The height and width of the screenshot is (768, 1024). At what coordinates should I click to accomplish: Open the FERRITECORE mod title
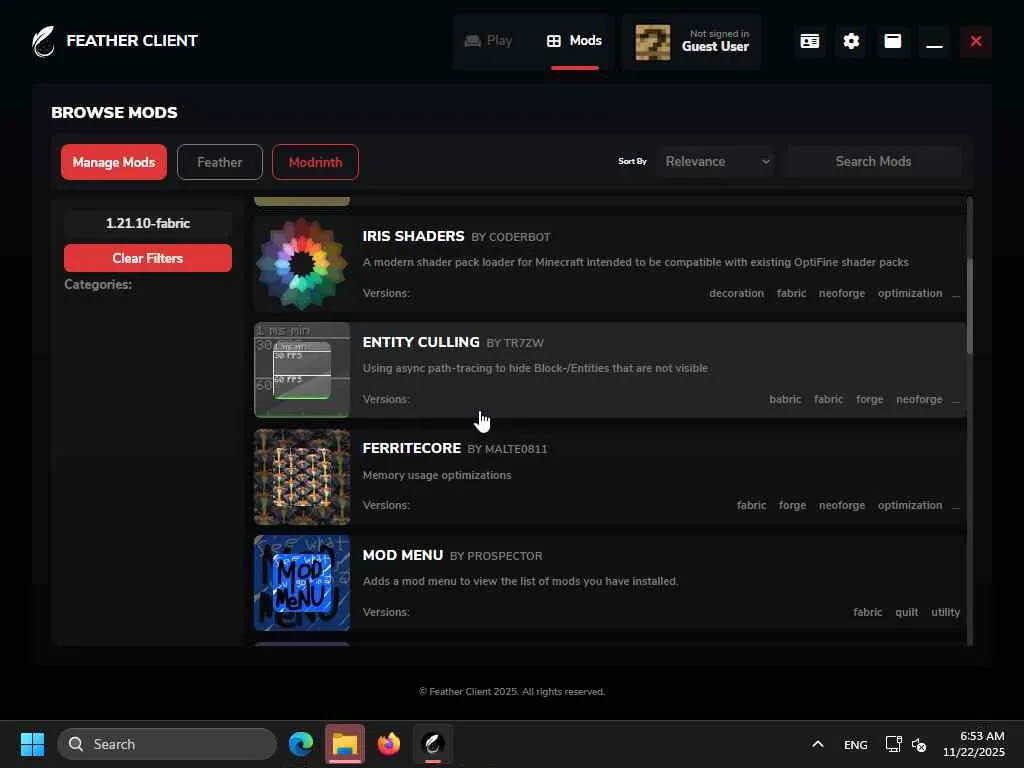pyautogui.click(x=411, y=448)
